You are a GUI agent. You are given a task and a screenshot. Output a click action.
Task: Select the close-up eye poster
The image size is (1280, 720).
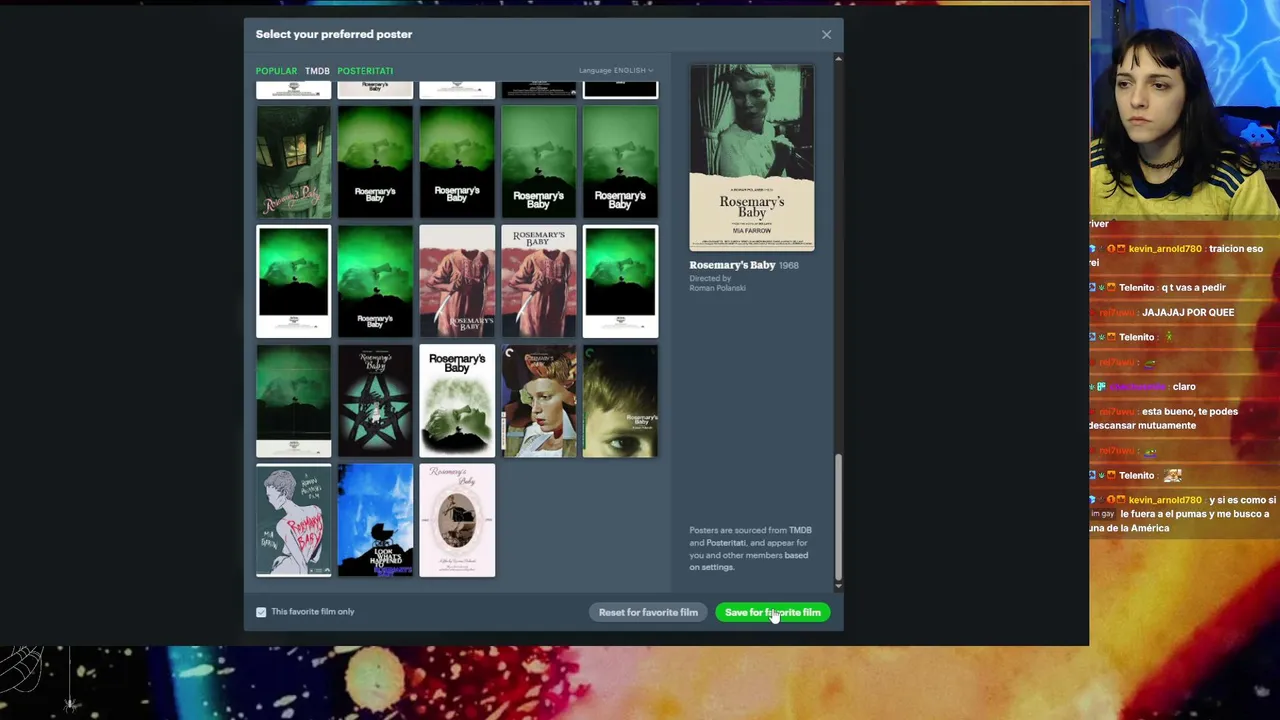click(620, 401)
